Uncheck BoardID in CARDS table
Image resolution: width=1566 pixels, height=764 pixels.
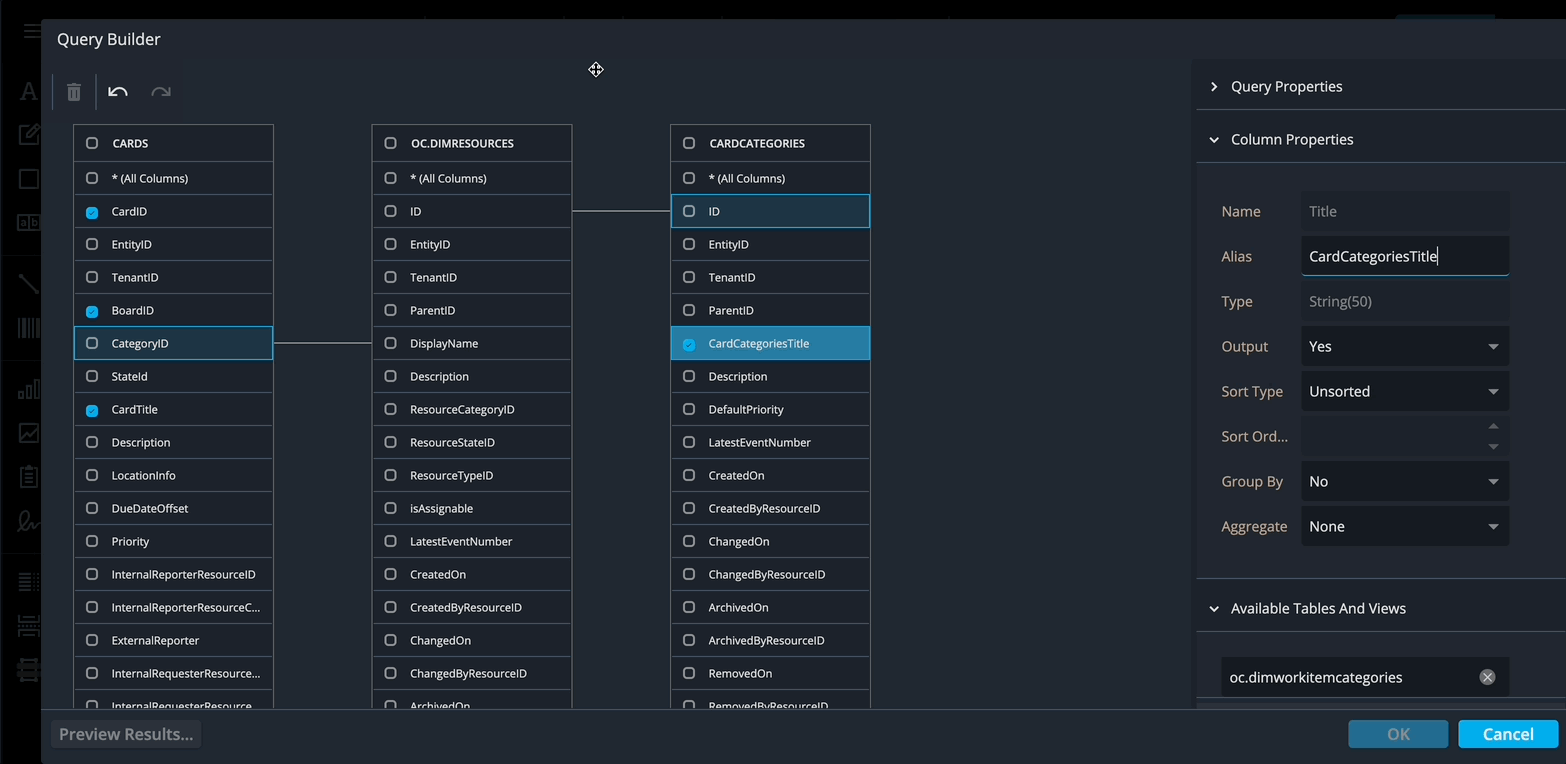click(92, 311)
